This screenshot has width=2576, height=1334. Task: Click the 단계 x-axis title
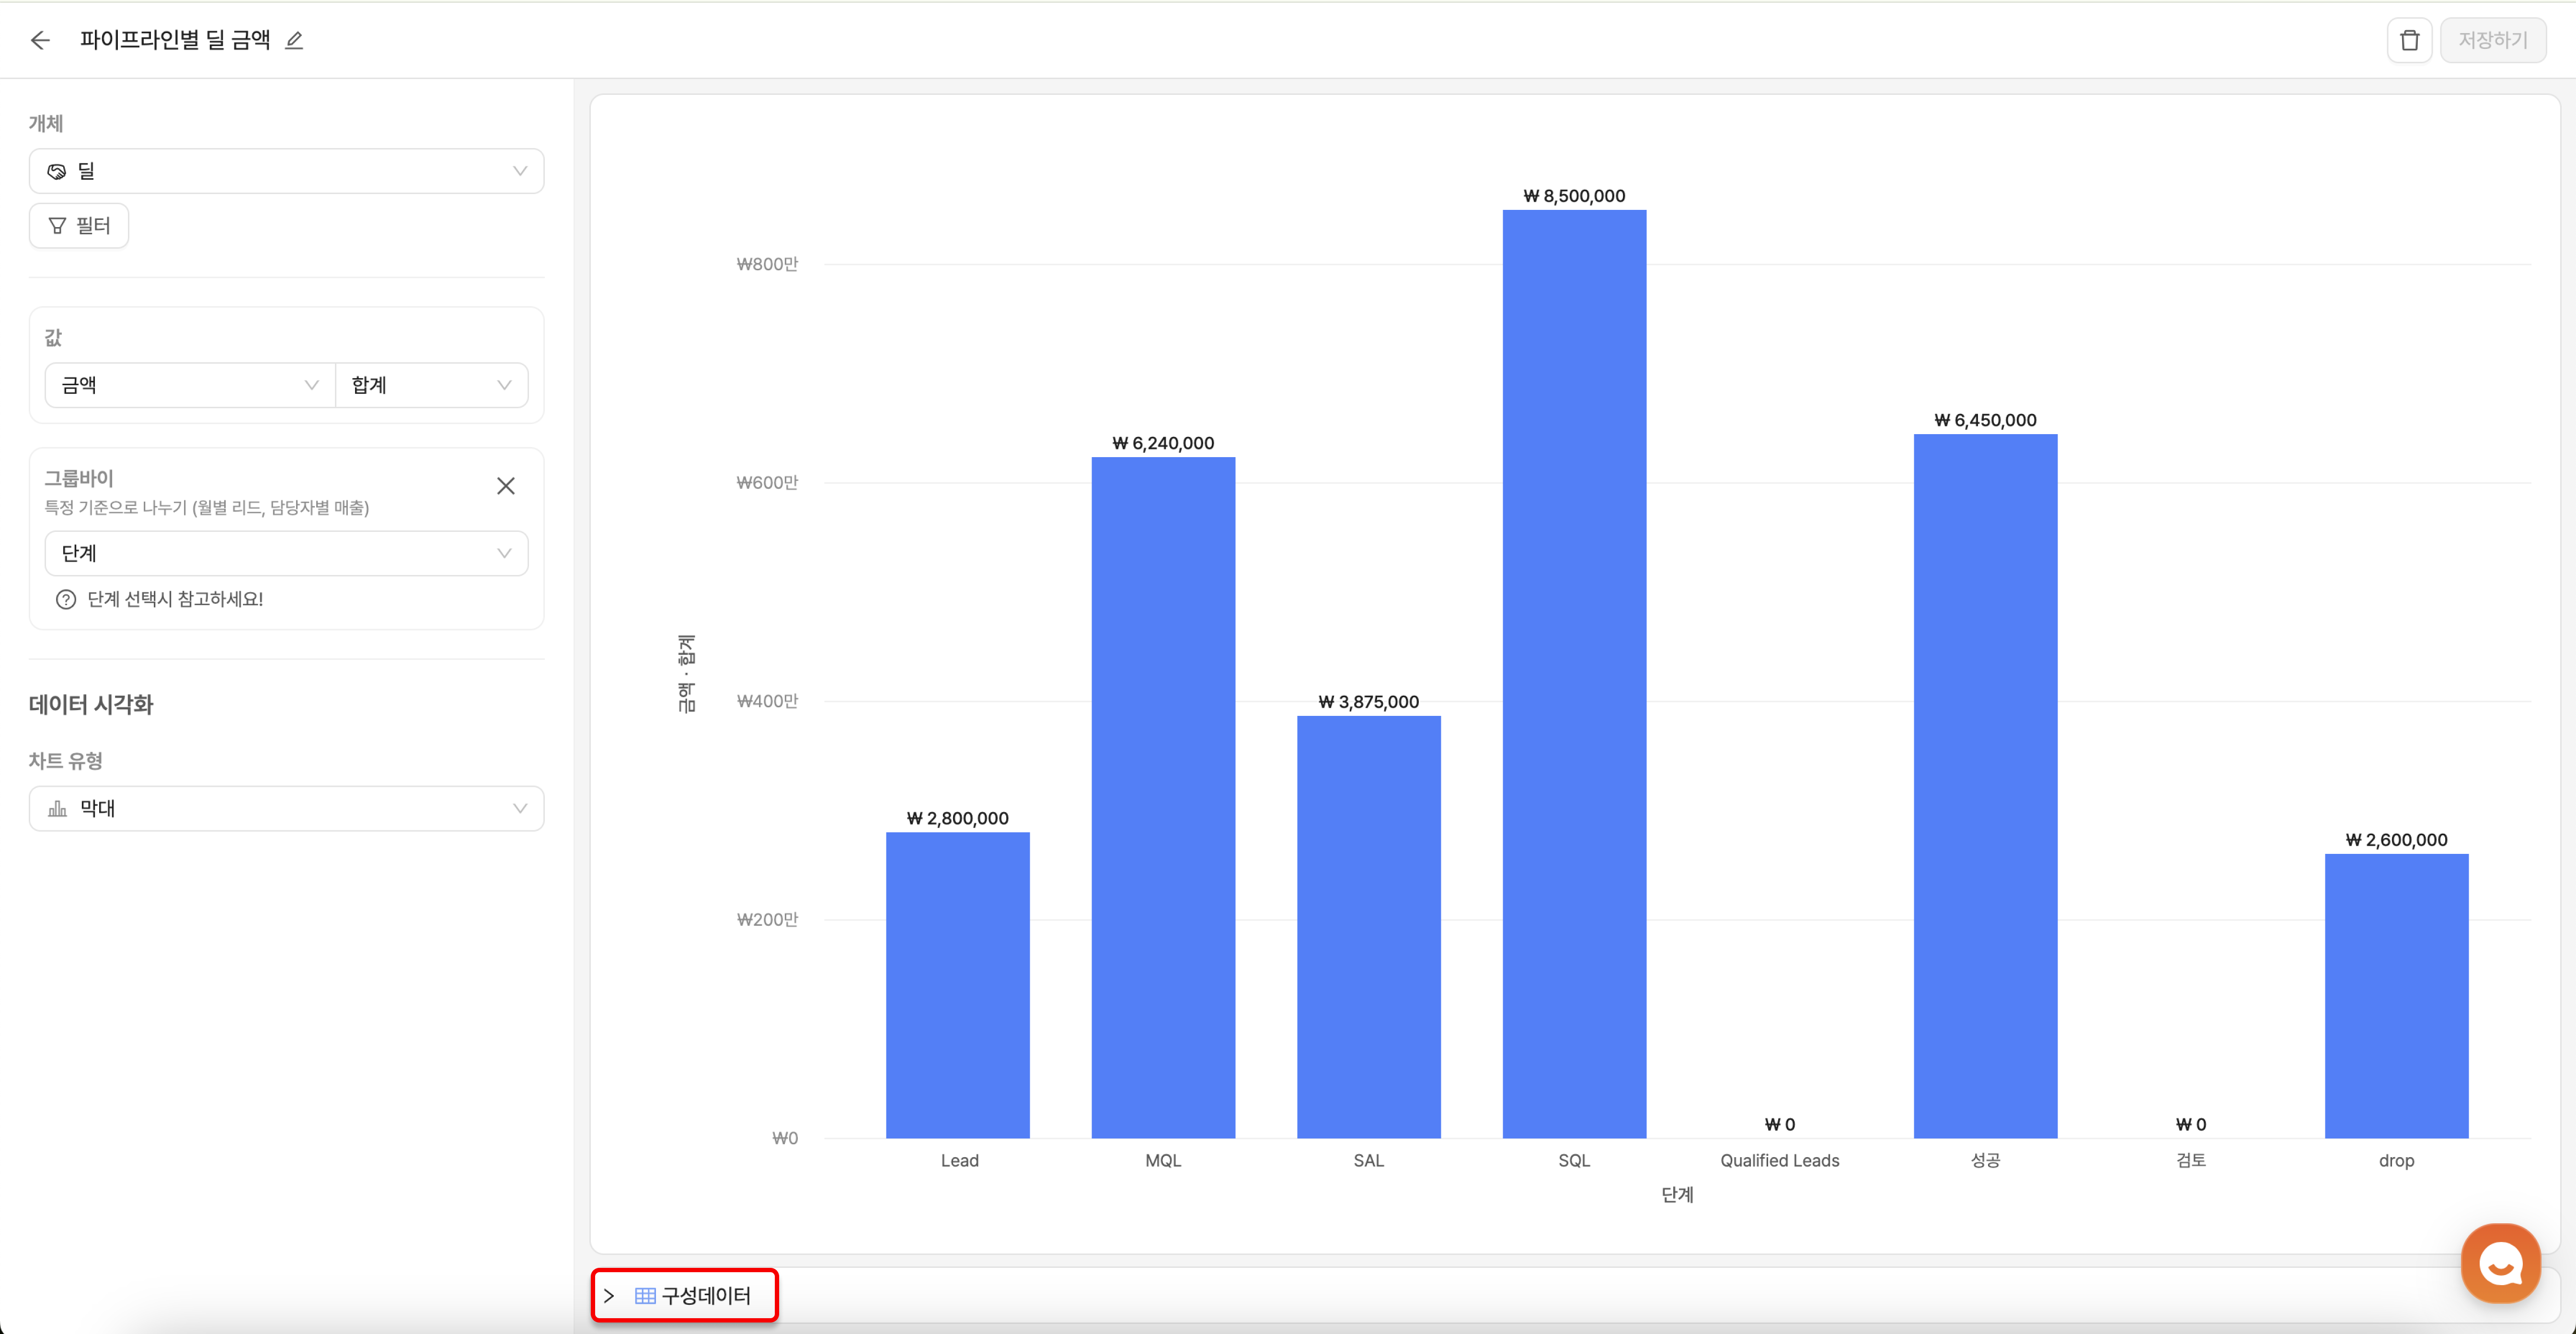click(x=1677, y=1194)
